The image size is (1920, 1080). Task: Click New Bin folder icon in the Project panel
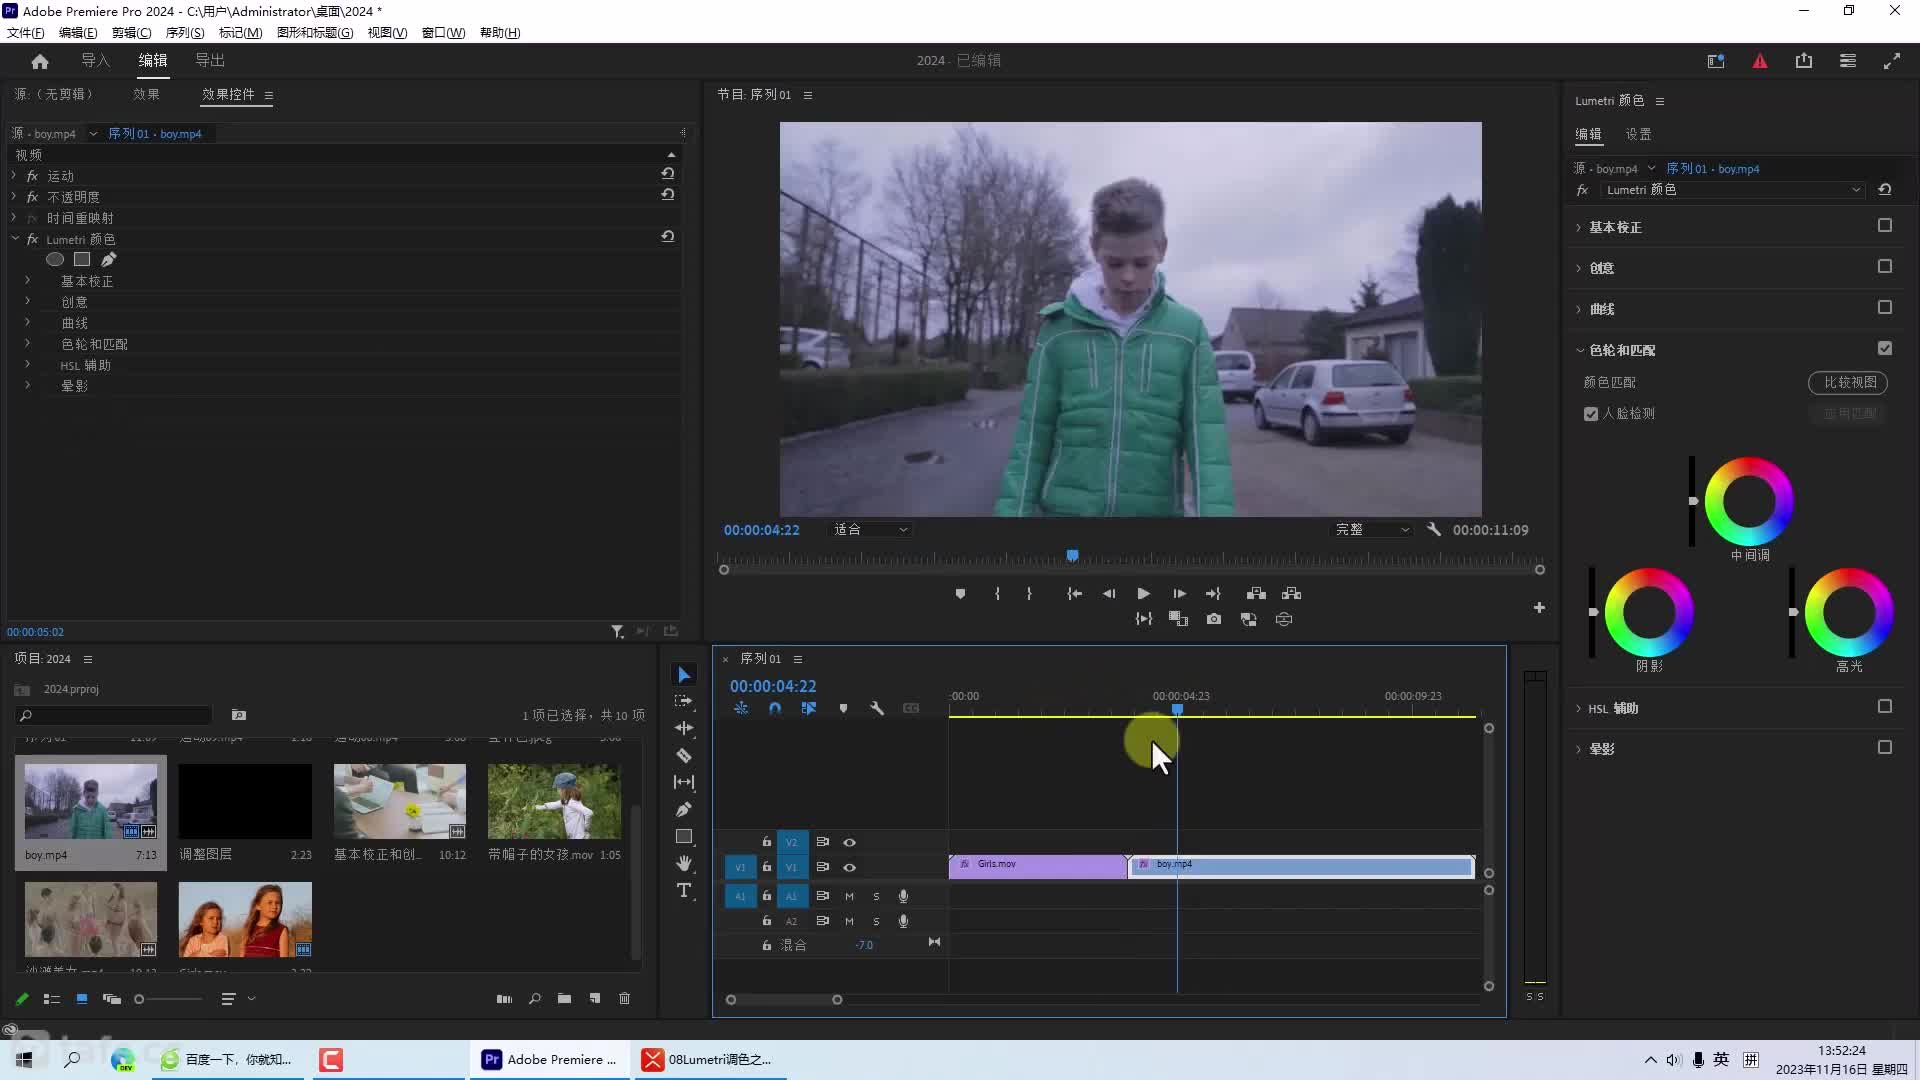point(565,999)
